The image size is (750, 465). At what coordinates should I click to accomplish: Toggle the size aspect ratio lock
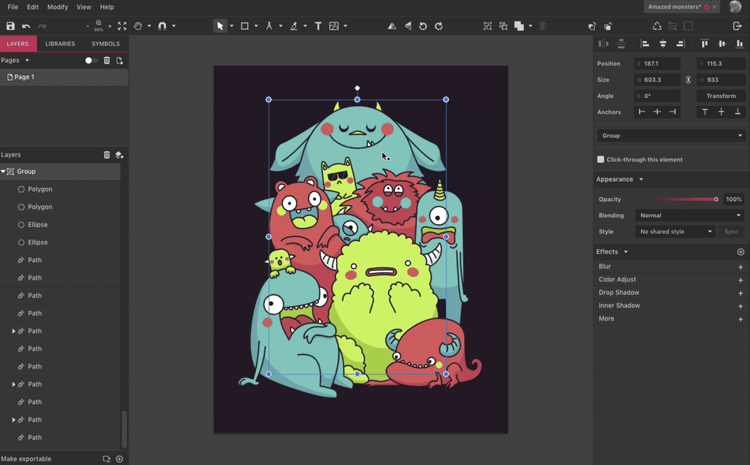[688, 80]
